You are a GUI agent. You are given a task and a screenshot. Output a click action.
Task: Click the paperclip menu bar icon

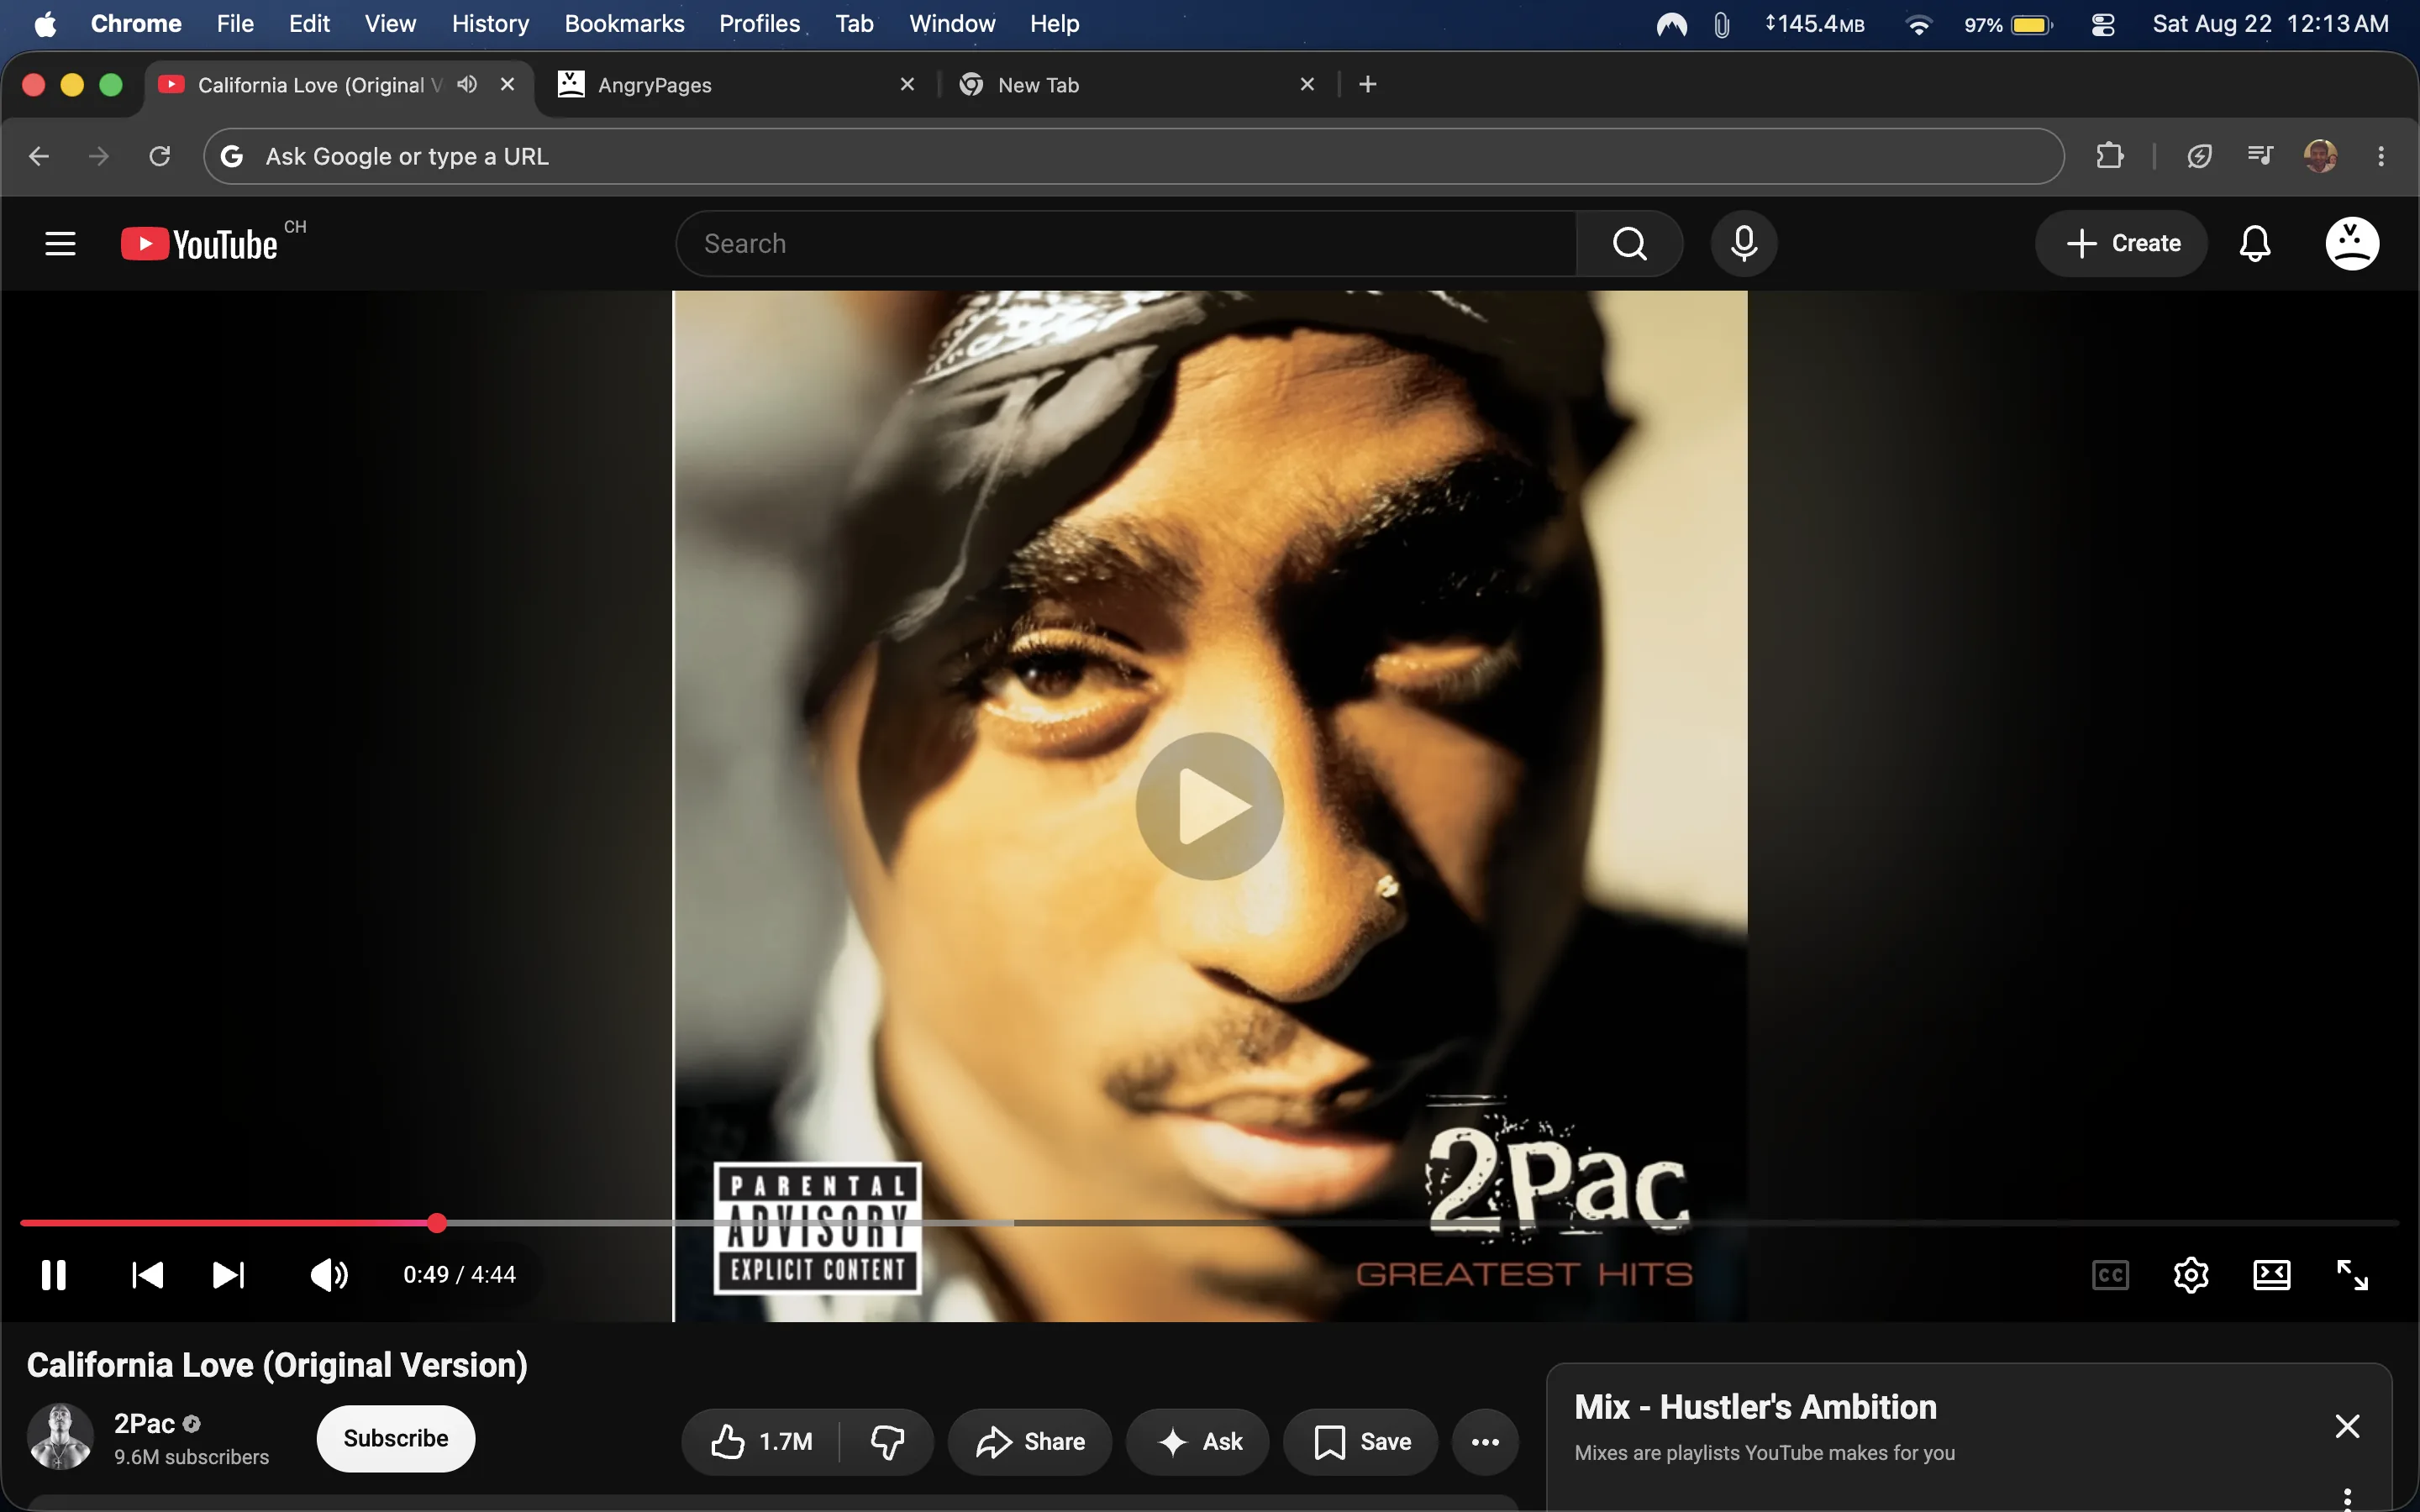tap(1721, 24)
